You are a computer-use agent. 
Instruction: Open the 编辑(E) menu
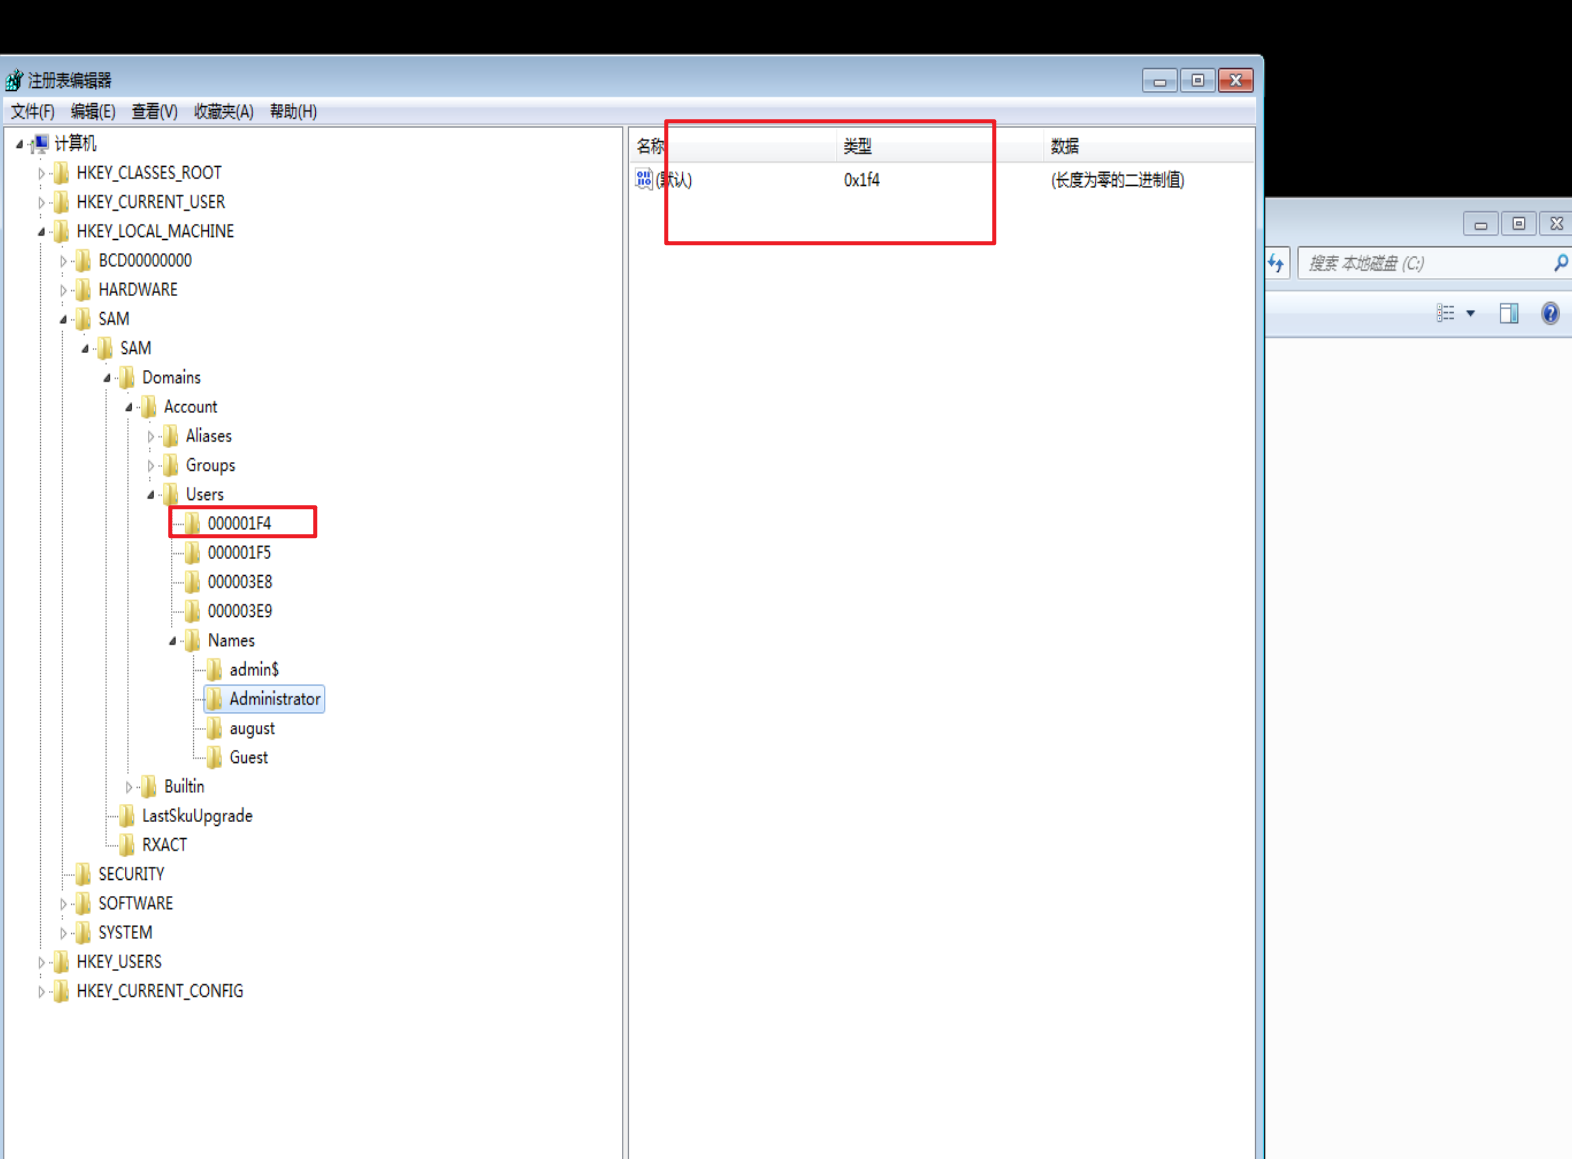click(93, 111)
